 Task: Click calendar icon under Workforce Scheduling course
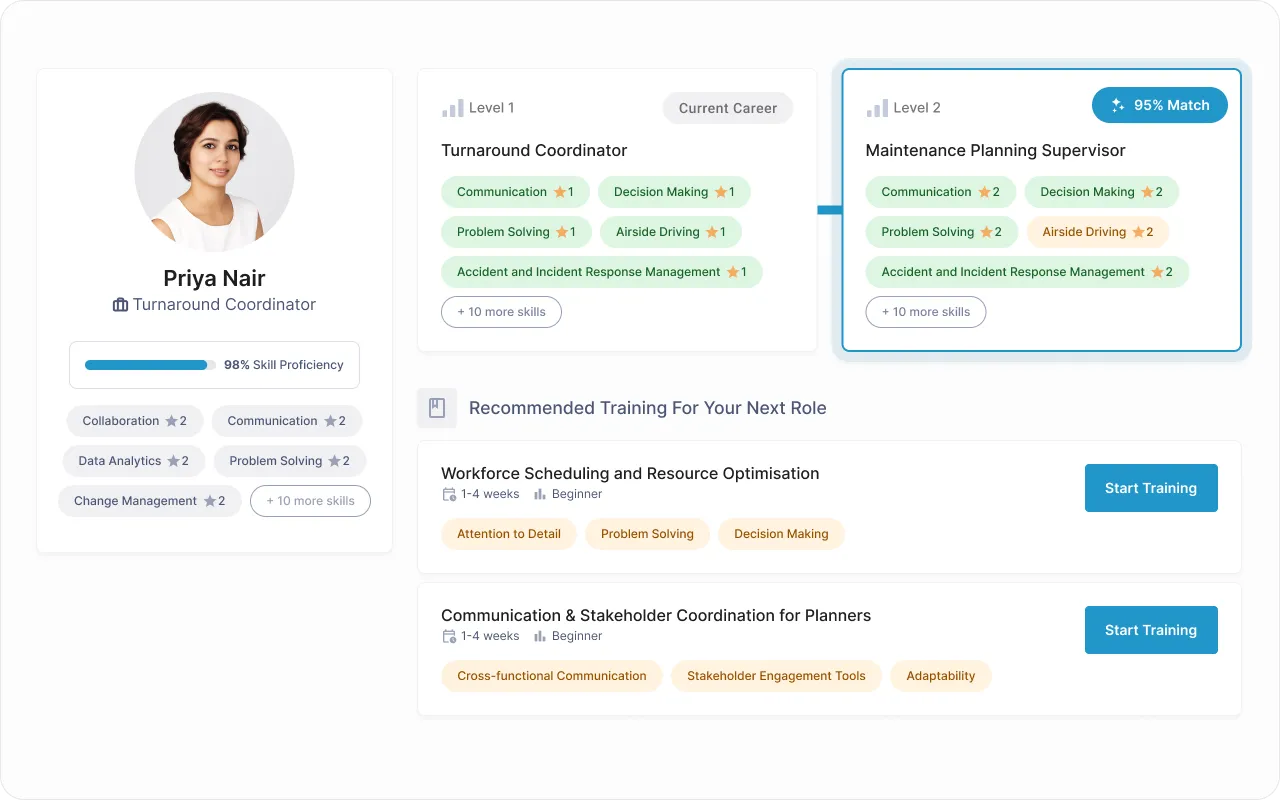coord(449,494)
